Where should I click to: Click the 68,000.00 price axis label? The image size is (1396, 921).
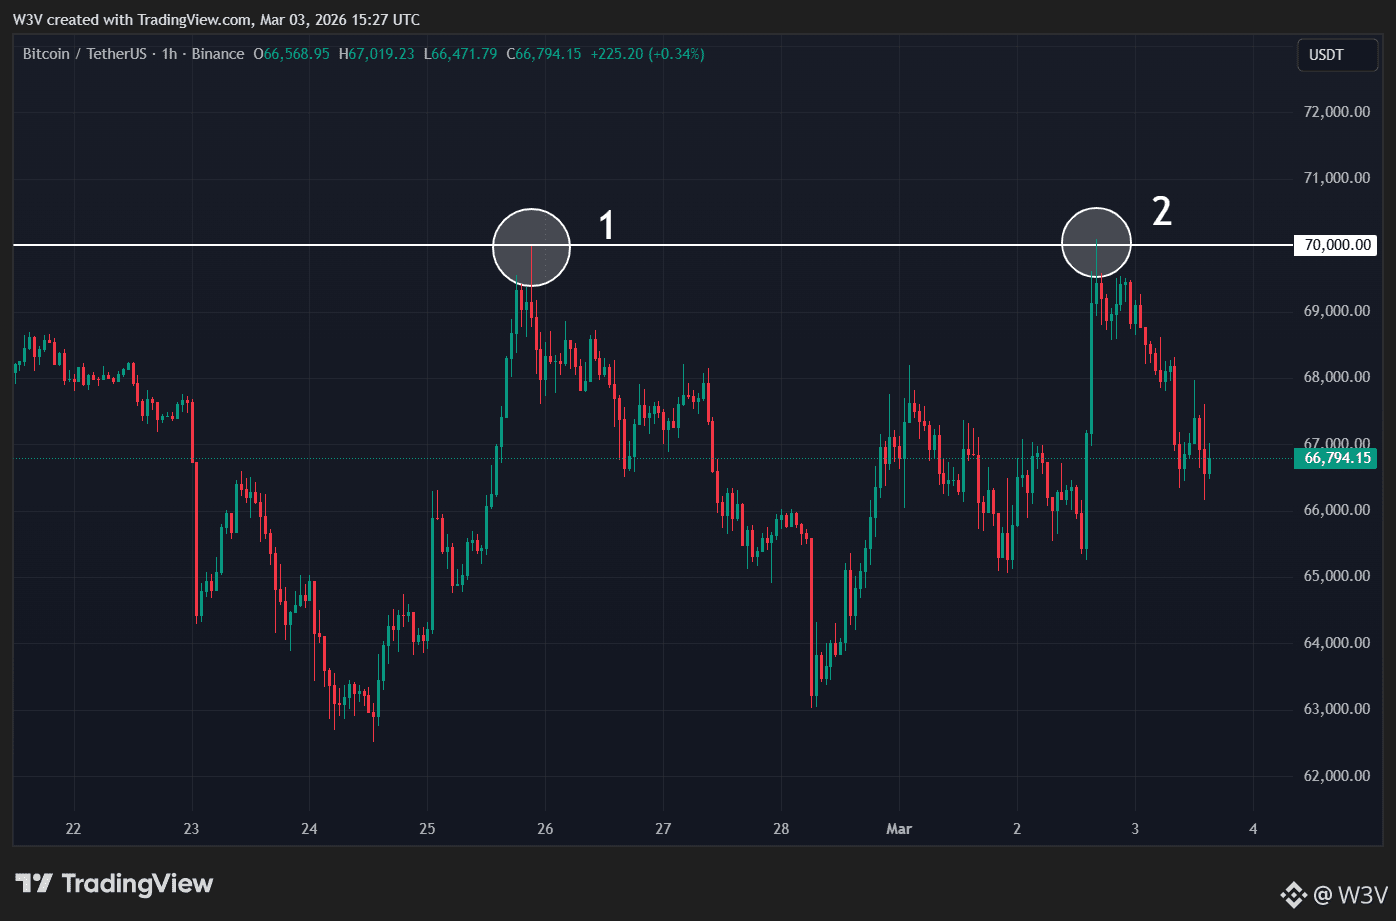coord(1336,377)
